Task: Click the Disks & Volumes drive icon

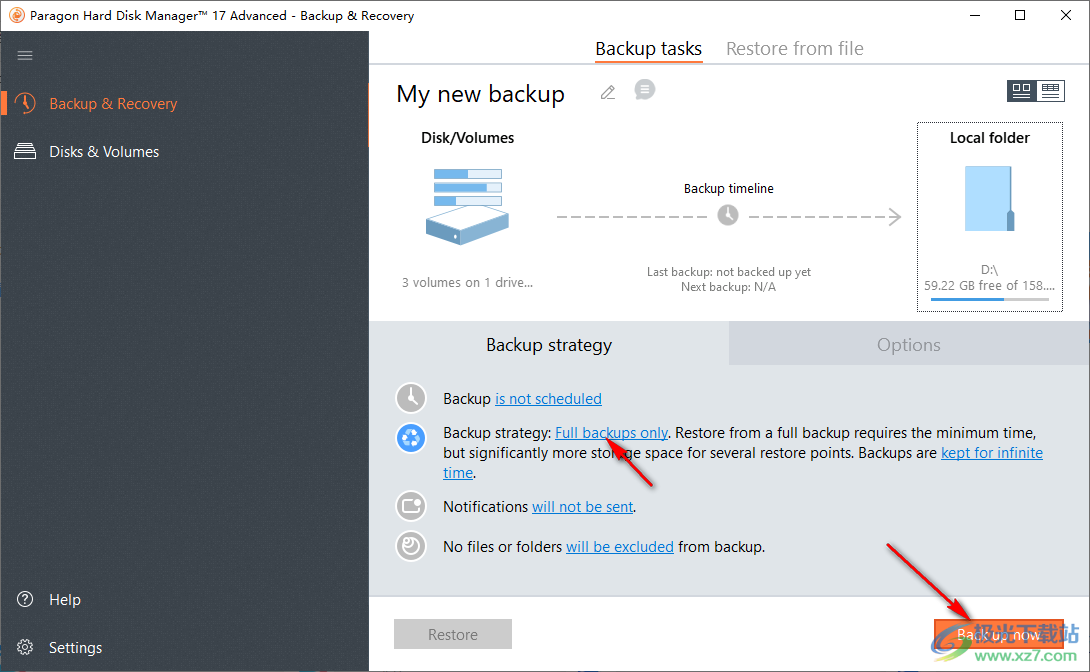Action: tap(25, 151)
